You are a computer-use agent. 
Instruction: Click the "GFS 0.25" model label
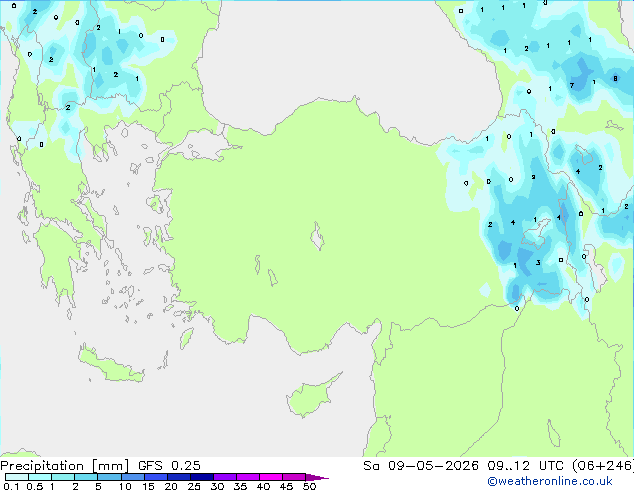[x=169, y=466]
